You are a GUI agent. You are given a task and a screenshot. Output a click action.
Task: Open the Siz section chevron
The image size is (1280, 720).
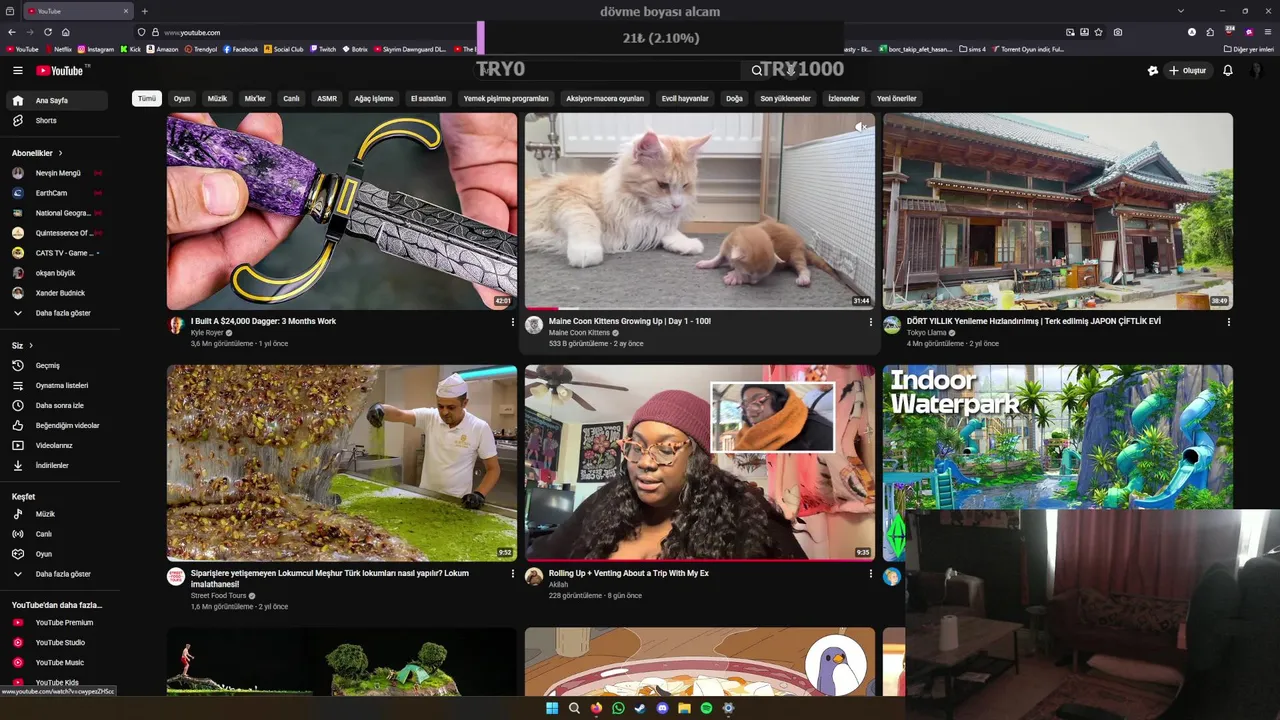[x=30, y=345]
